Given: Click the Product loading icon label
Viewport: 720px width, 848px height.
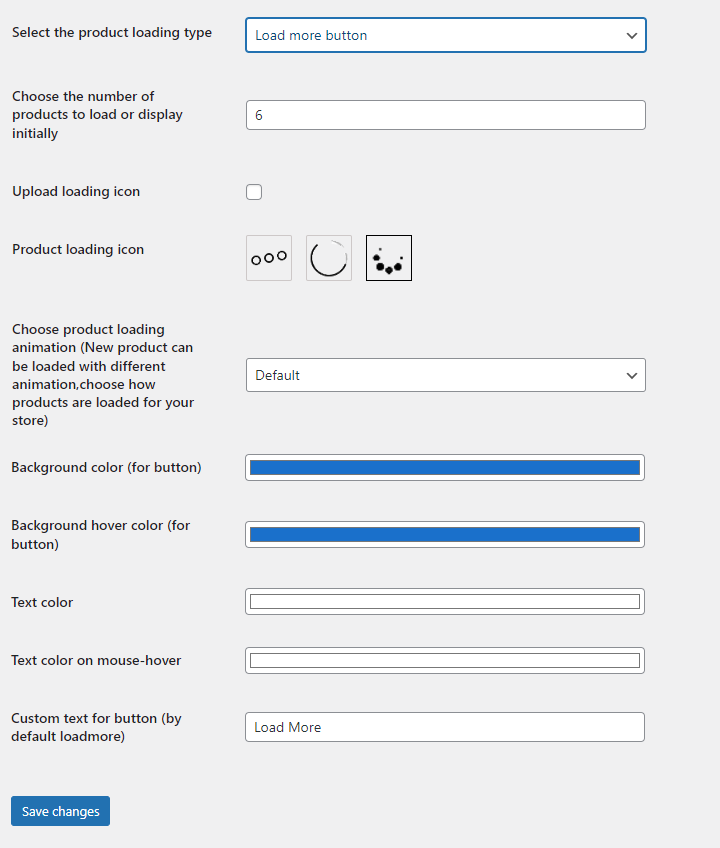Looking at the screenshot, I should pos(78,249).
